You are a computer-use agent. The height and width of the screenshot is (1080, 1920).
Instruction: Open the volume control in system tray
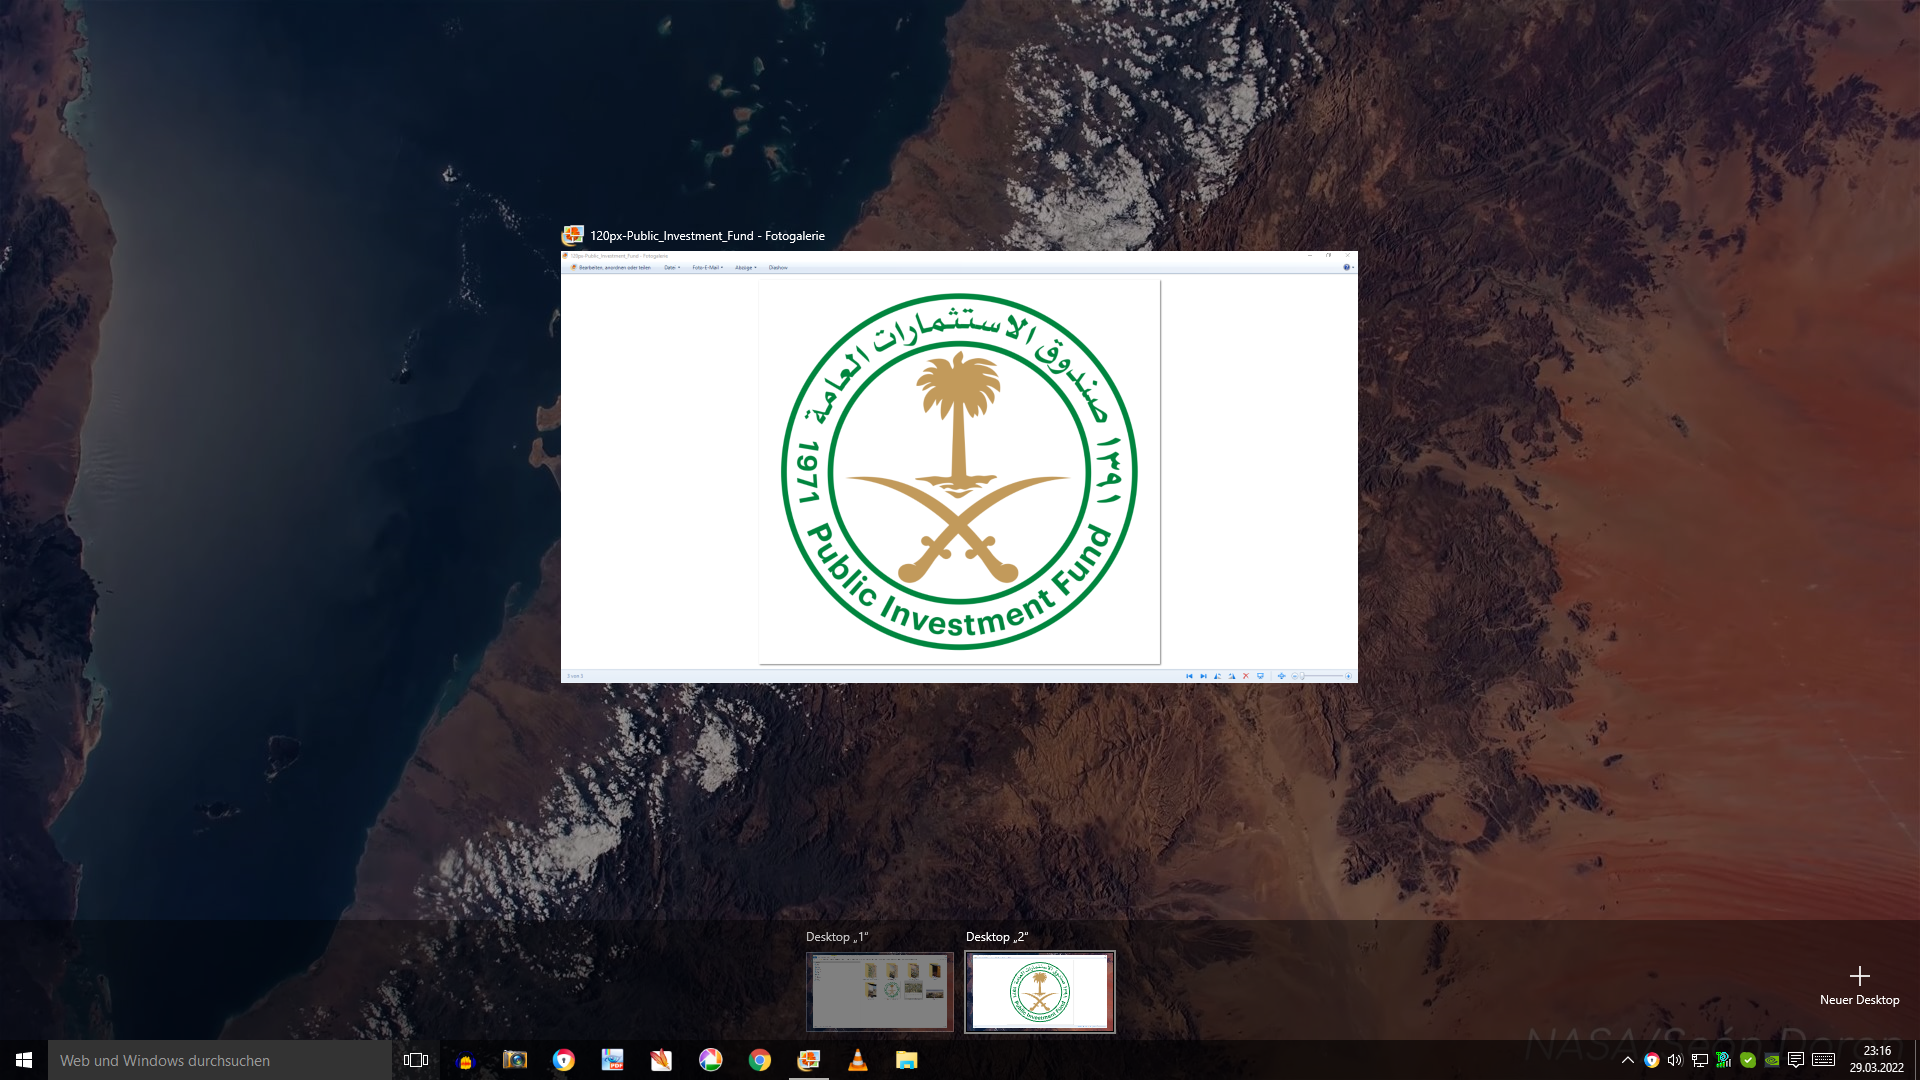tap(1675, 1060)
